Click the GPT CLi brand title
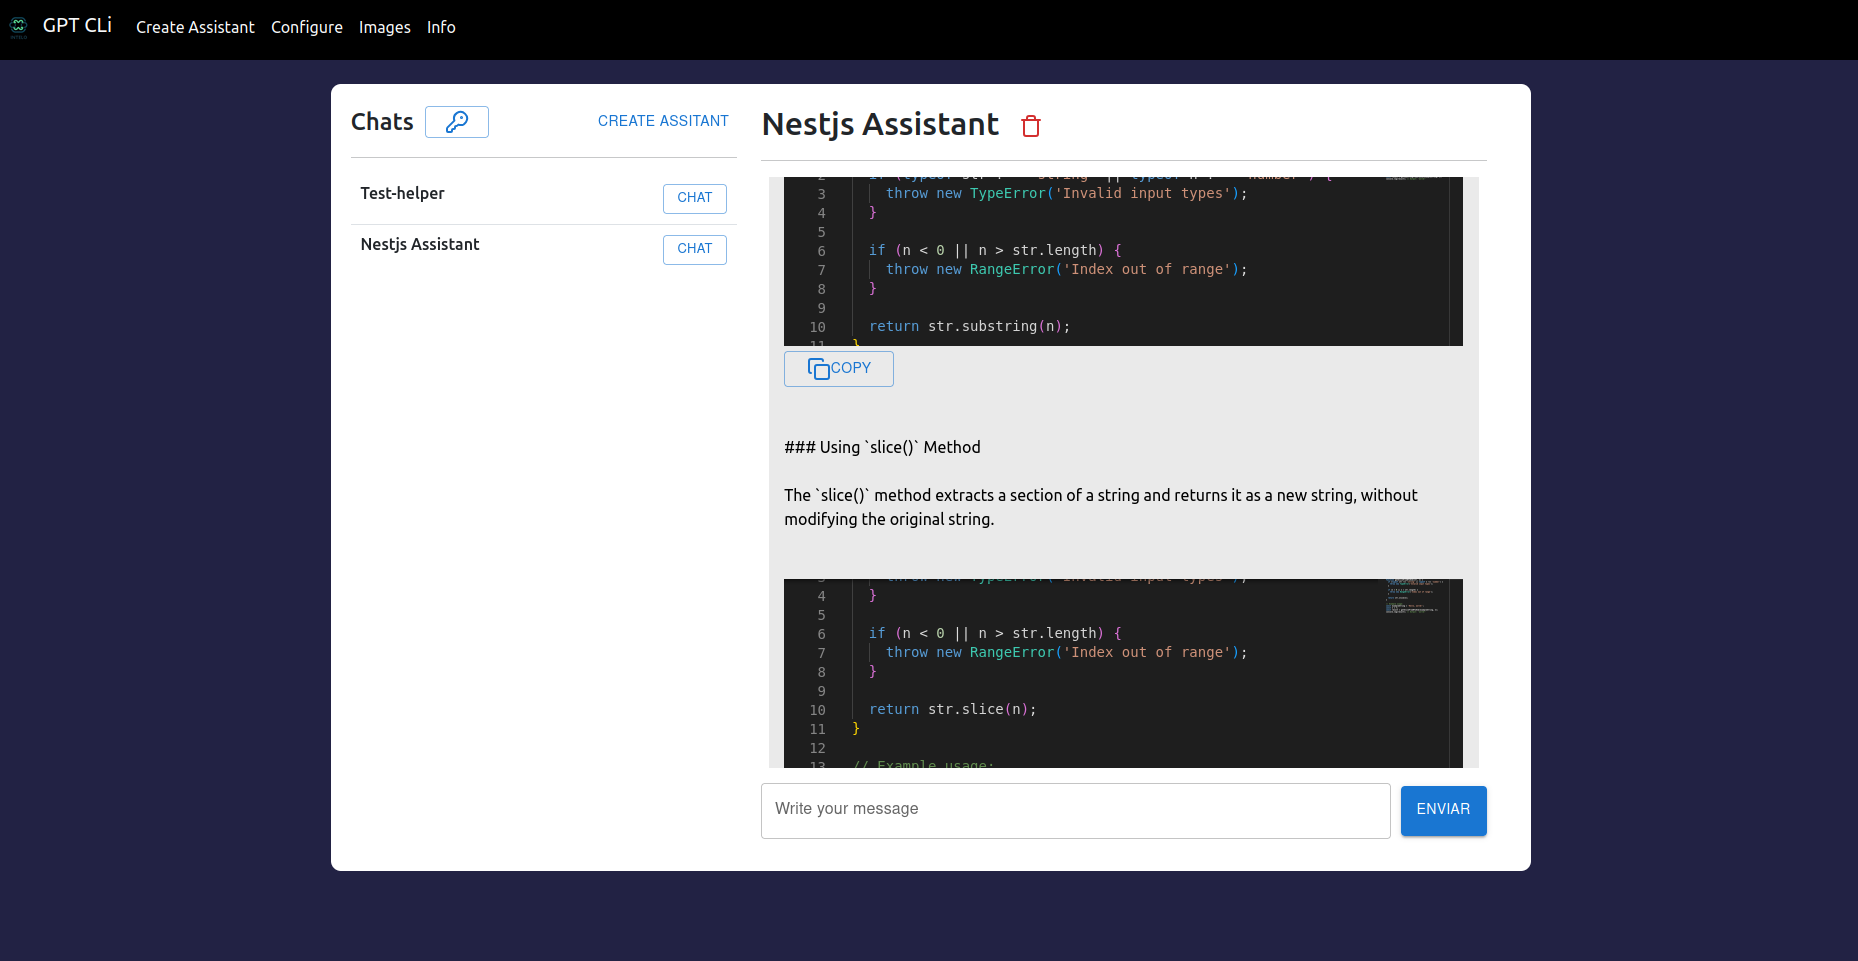 coord(77,26)
